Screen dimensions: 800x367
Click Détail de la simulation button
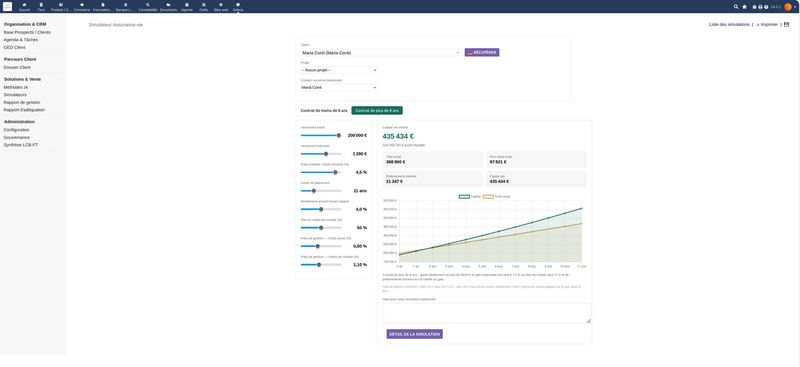click(x=414, y=334)
